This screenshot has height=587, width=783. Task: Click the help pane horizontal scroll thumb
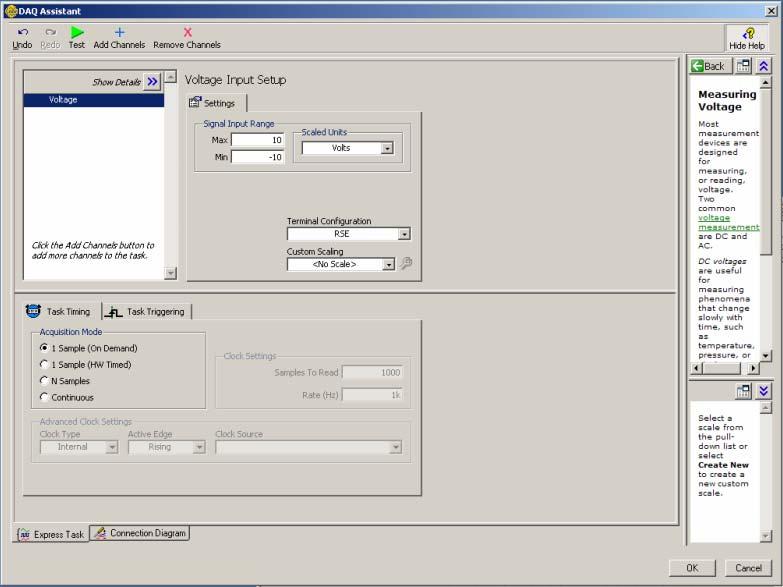point(722,368)
